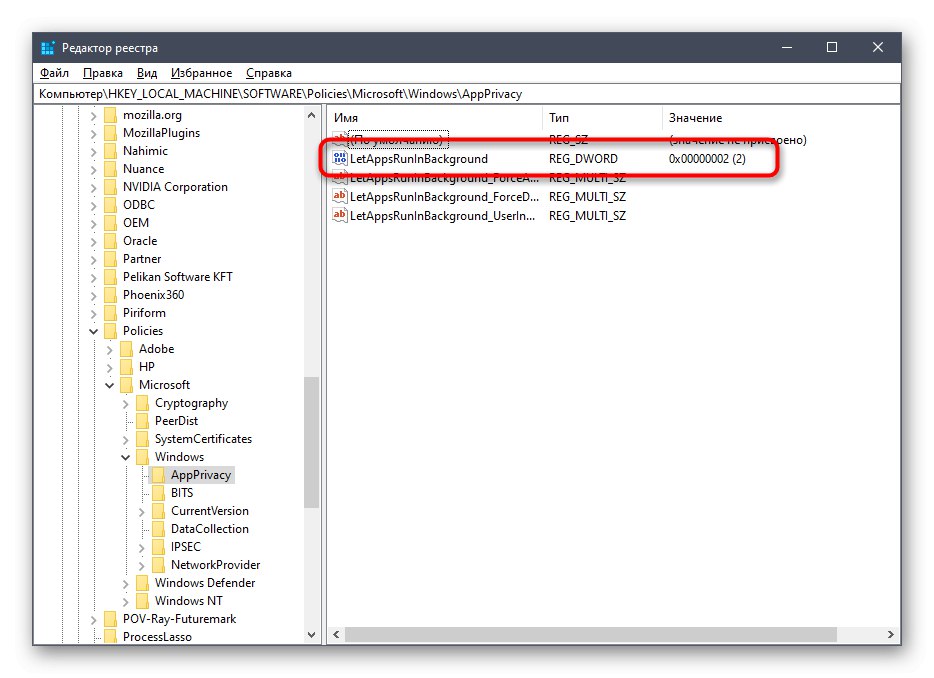Click the tree pane scroll down arrow
The image size is (934, 678).
click(312, 635)
